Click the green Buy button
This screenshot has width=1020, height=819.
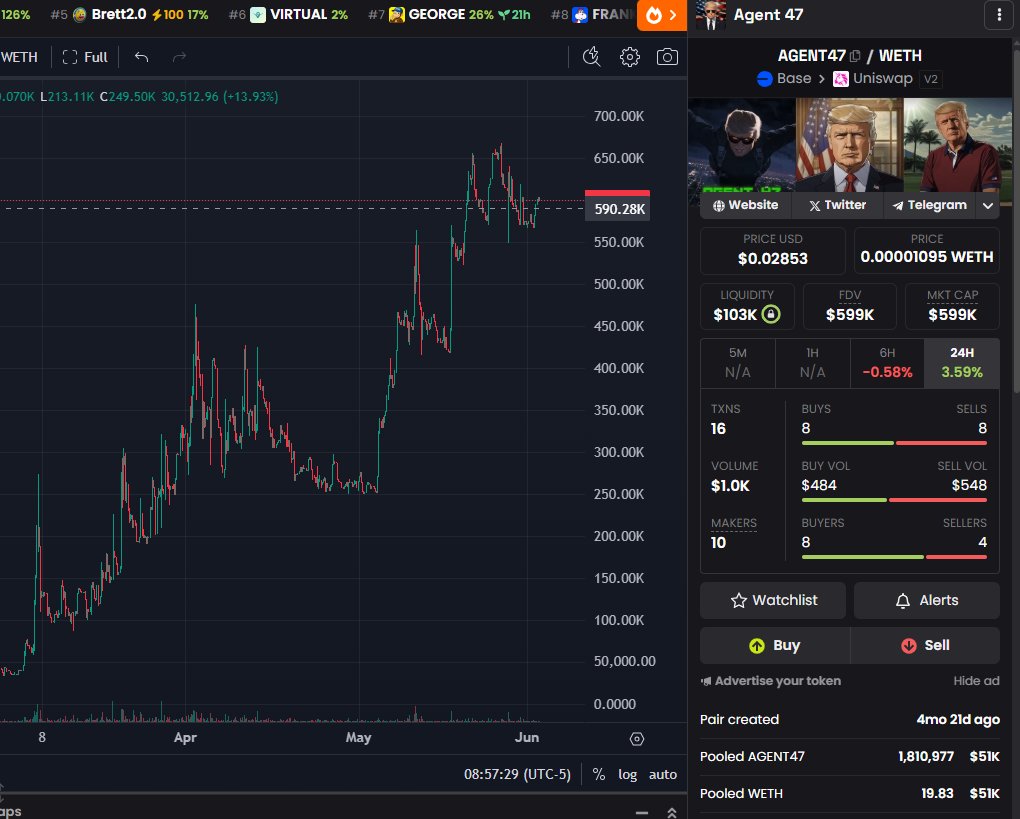click(775, 645)
